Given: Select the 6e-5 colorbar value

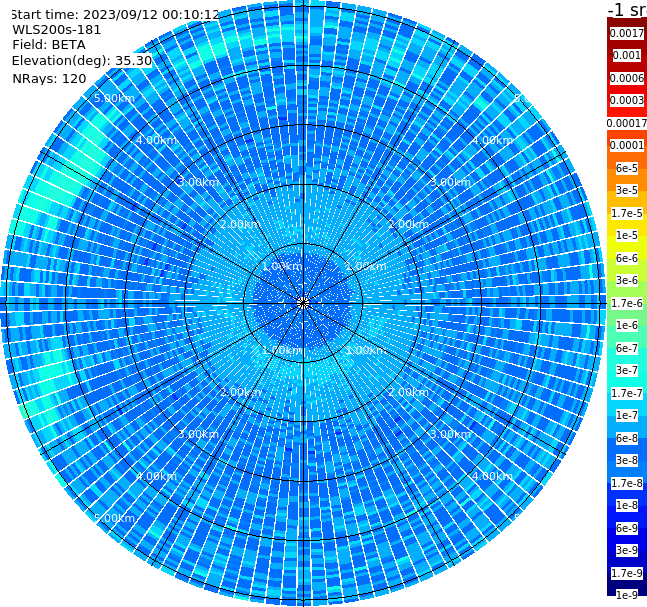Looking at the screenshot, I should [627, 168].
